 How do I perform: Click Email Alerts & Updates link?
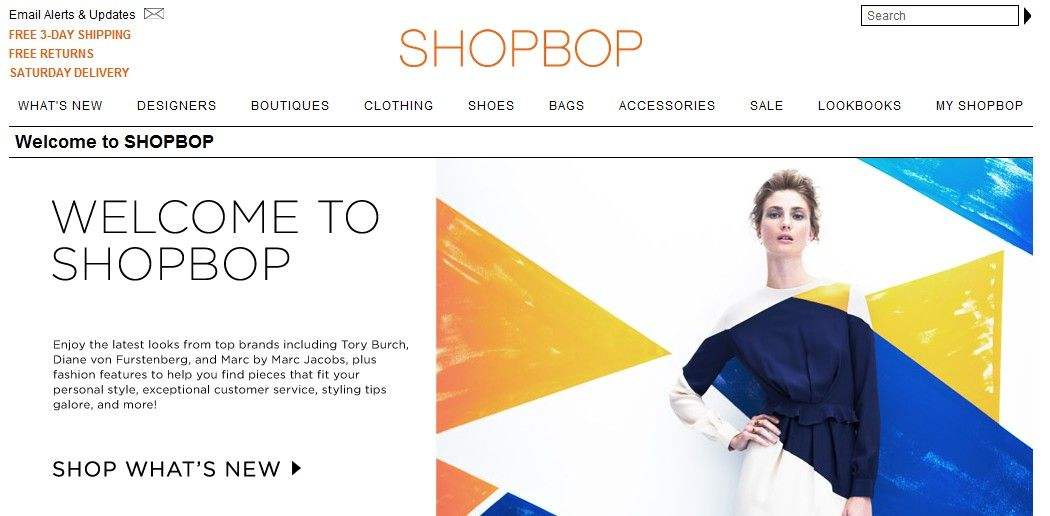point(72,14)
